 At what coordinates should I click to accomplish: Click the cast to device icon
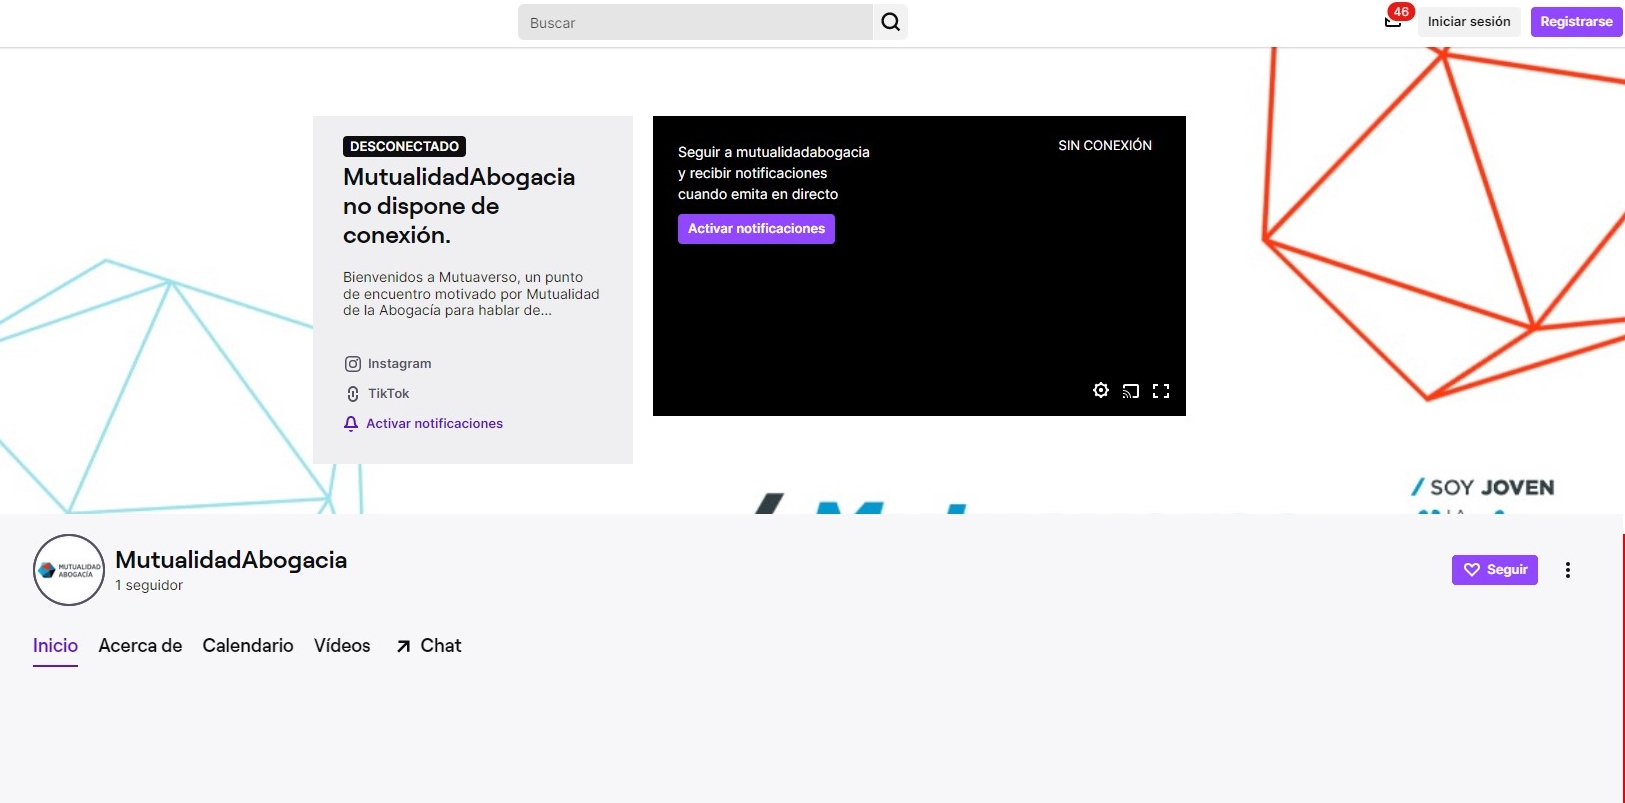click(1131, 391)
